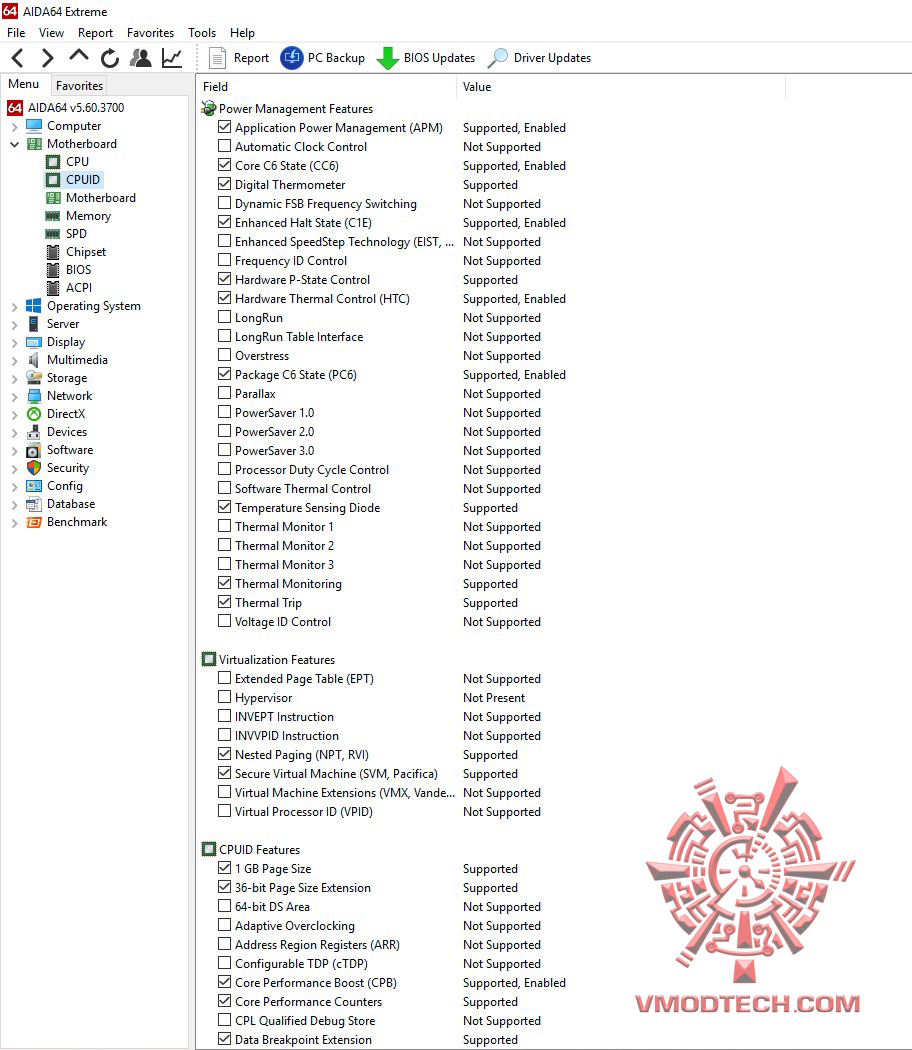Click the Driver Updates button label

coord(552,58)
